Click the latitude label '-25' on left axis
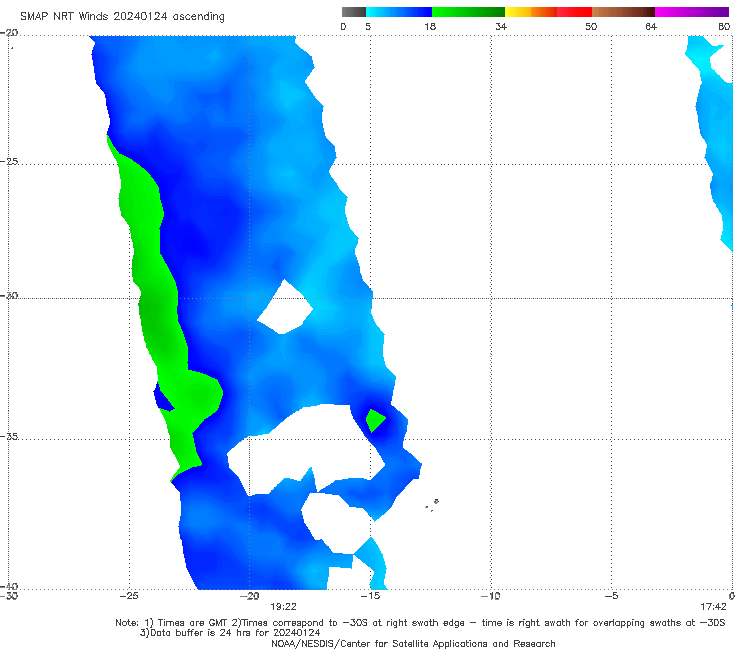740x650 pixels. click(9, 161)
